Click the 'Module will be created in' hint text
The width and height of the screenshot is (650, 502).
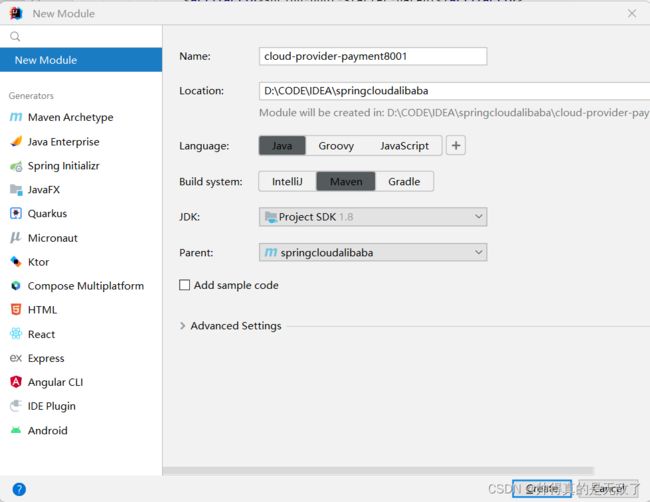(454, 113)
